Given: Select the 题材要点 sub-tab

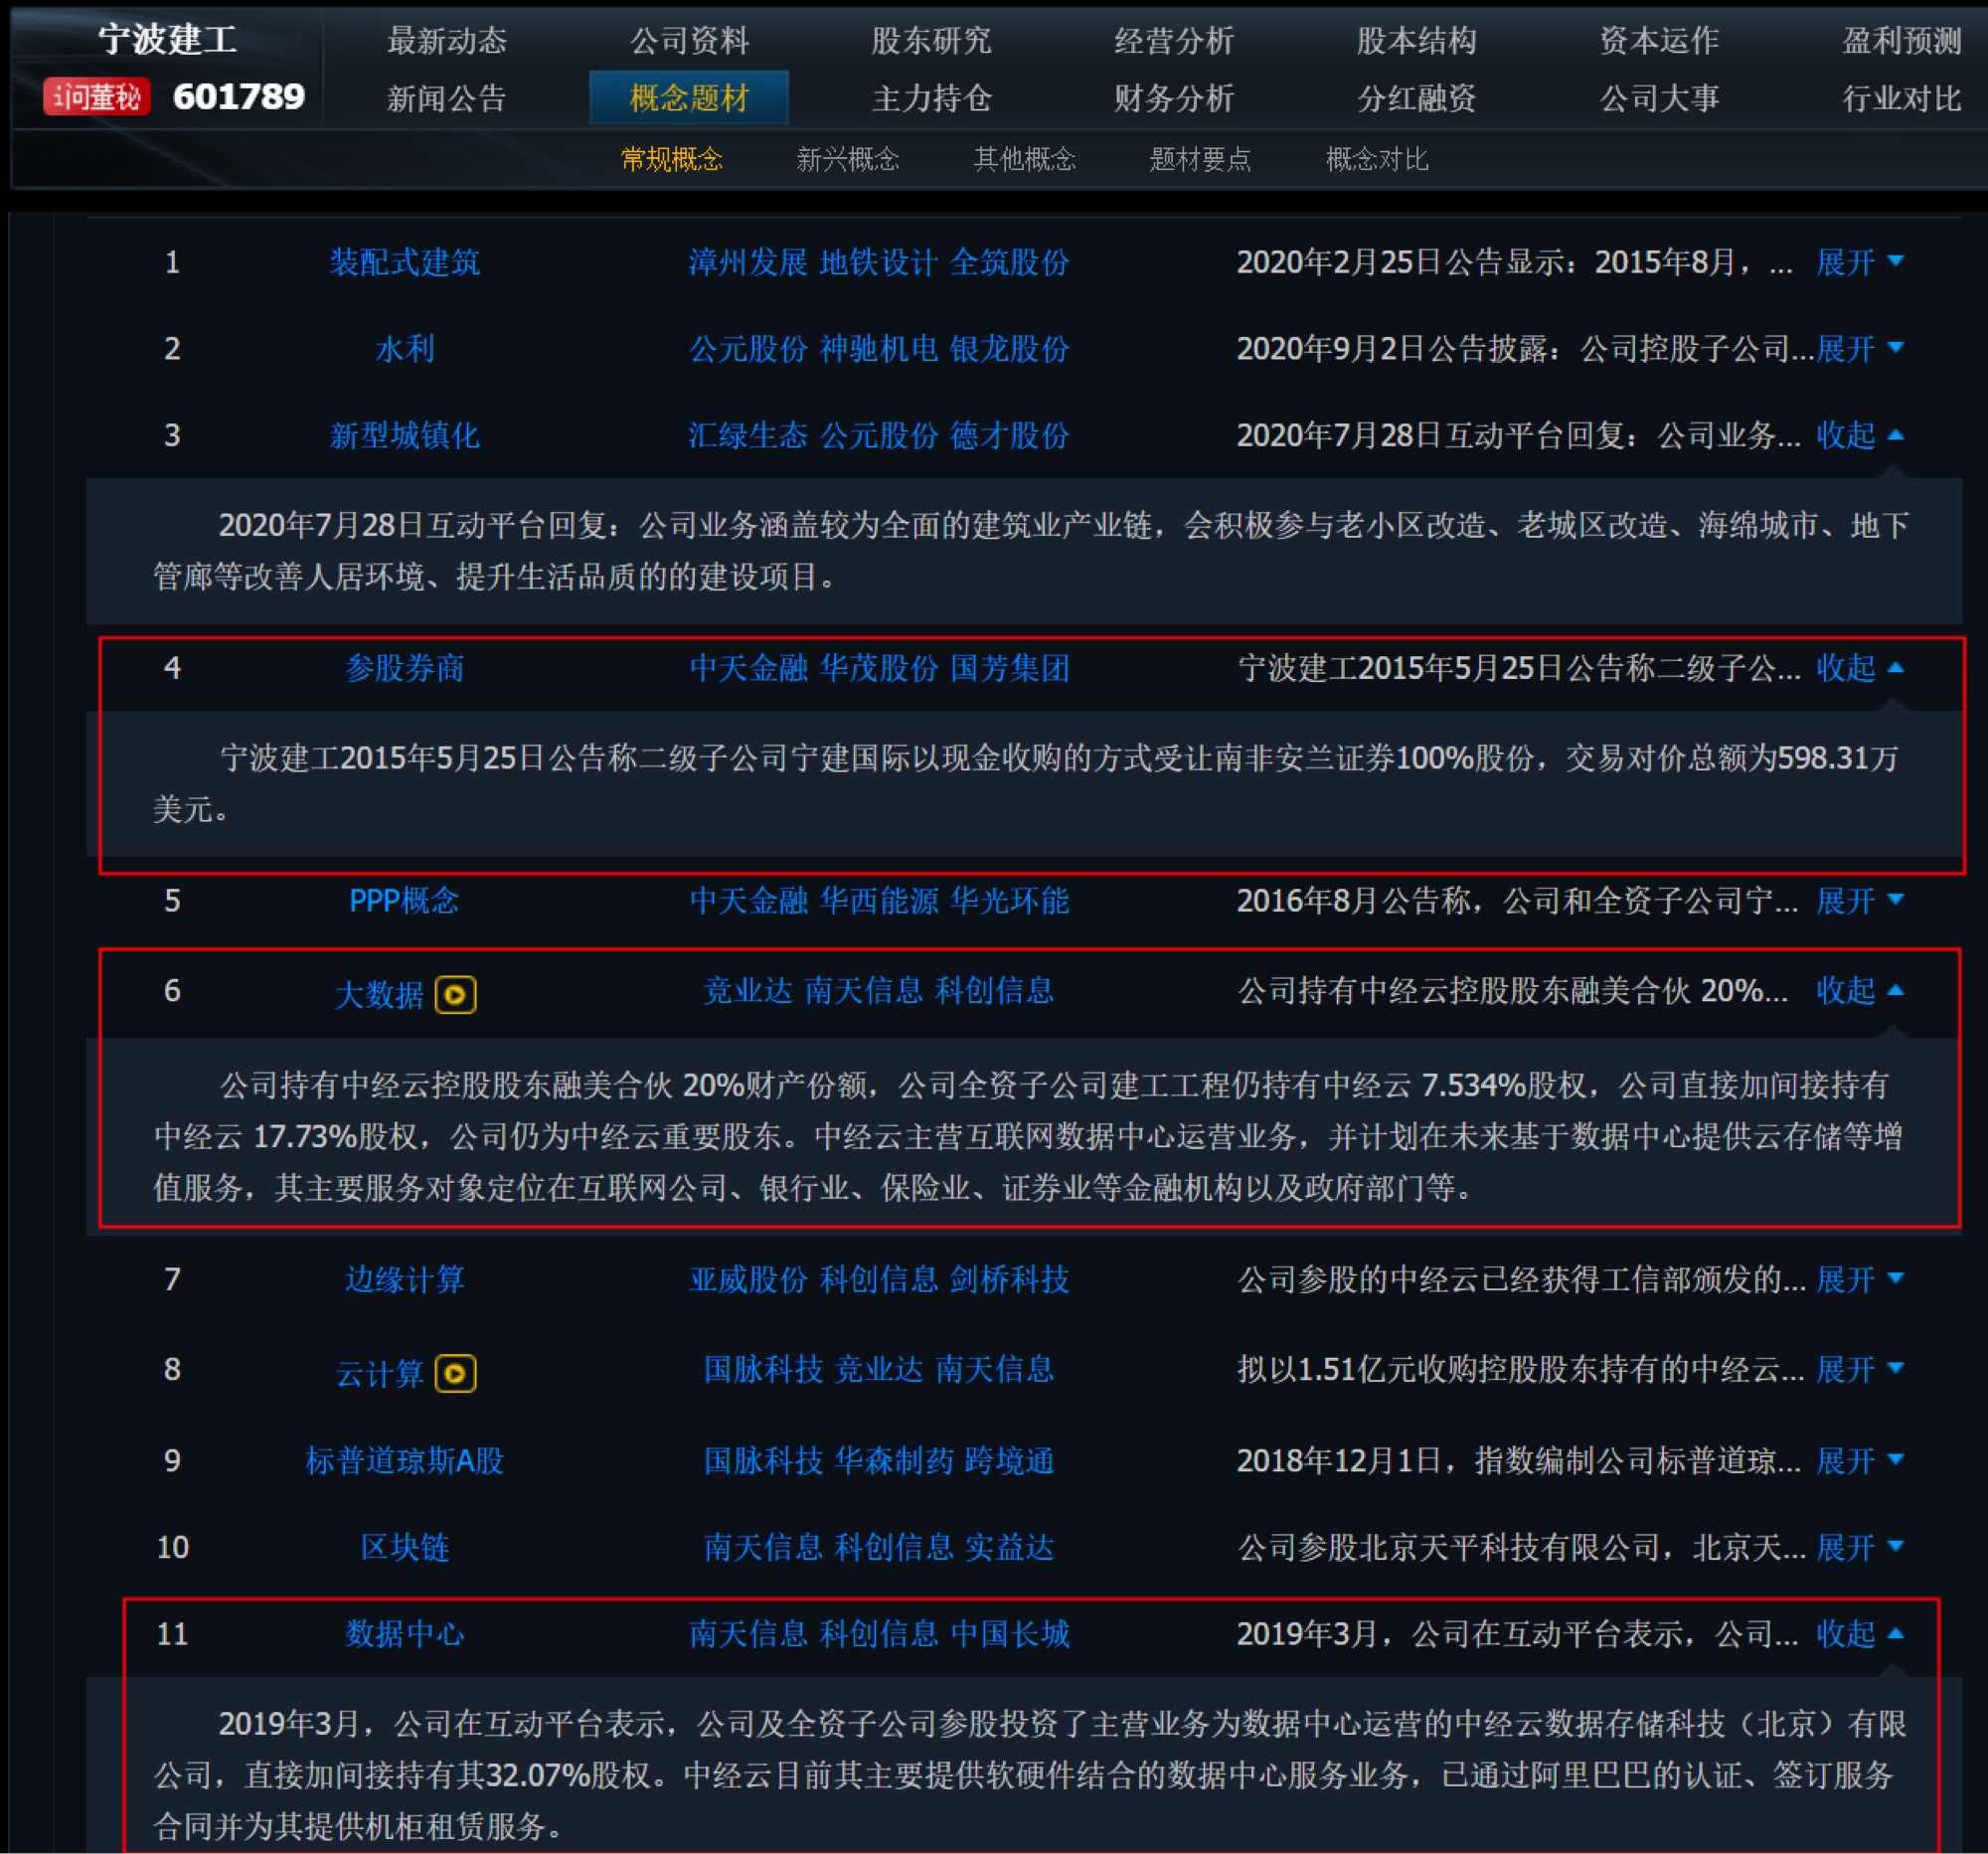Looking at the screenshot, I should (1200, 159).
